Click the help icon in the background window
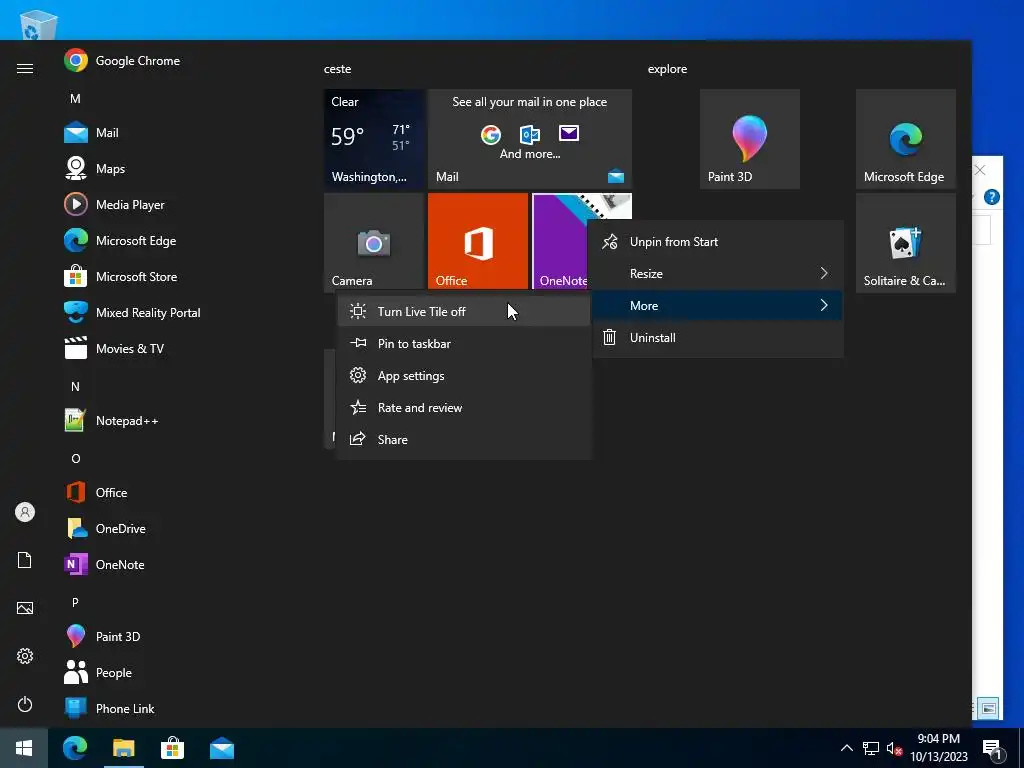Image resolution: width=1024 pixels, height=768 pixels. point(992,197)
